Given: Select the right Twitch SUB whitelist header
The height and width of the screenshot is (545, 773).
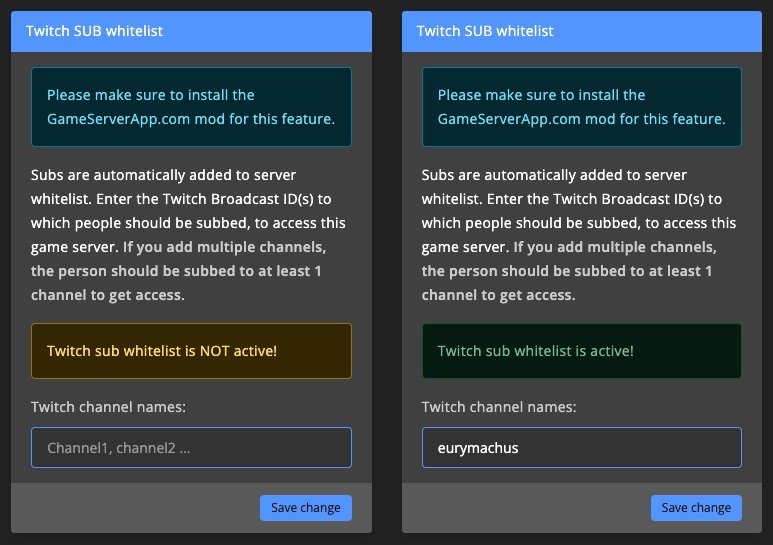Looking at the screenshot, I should pos(582,31).
